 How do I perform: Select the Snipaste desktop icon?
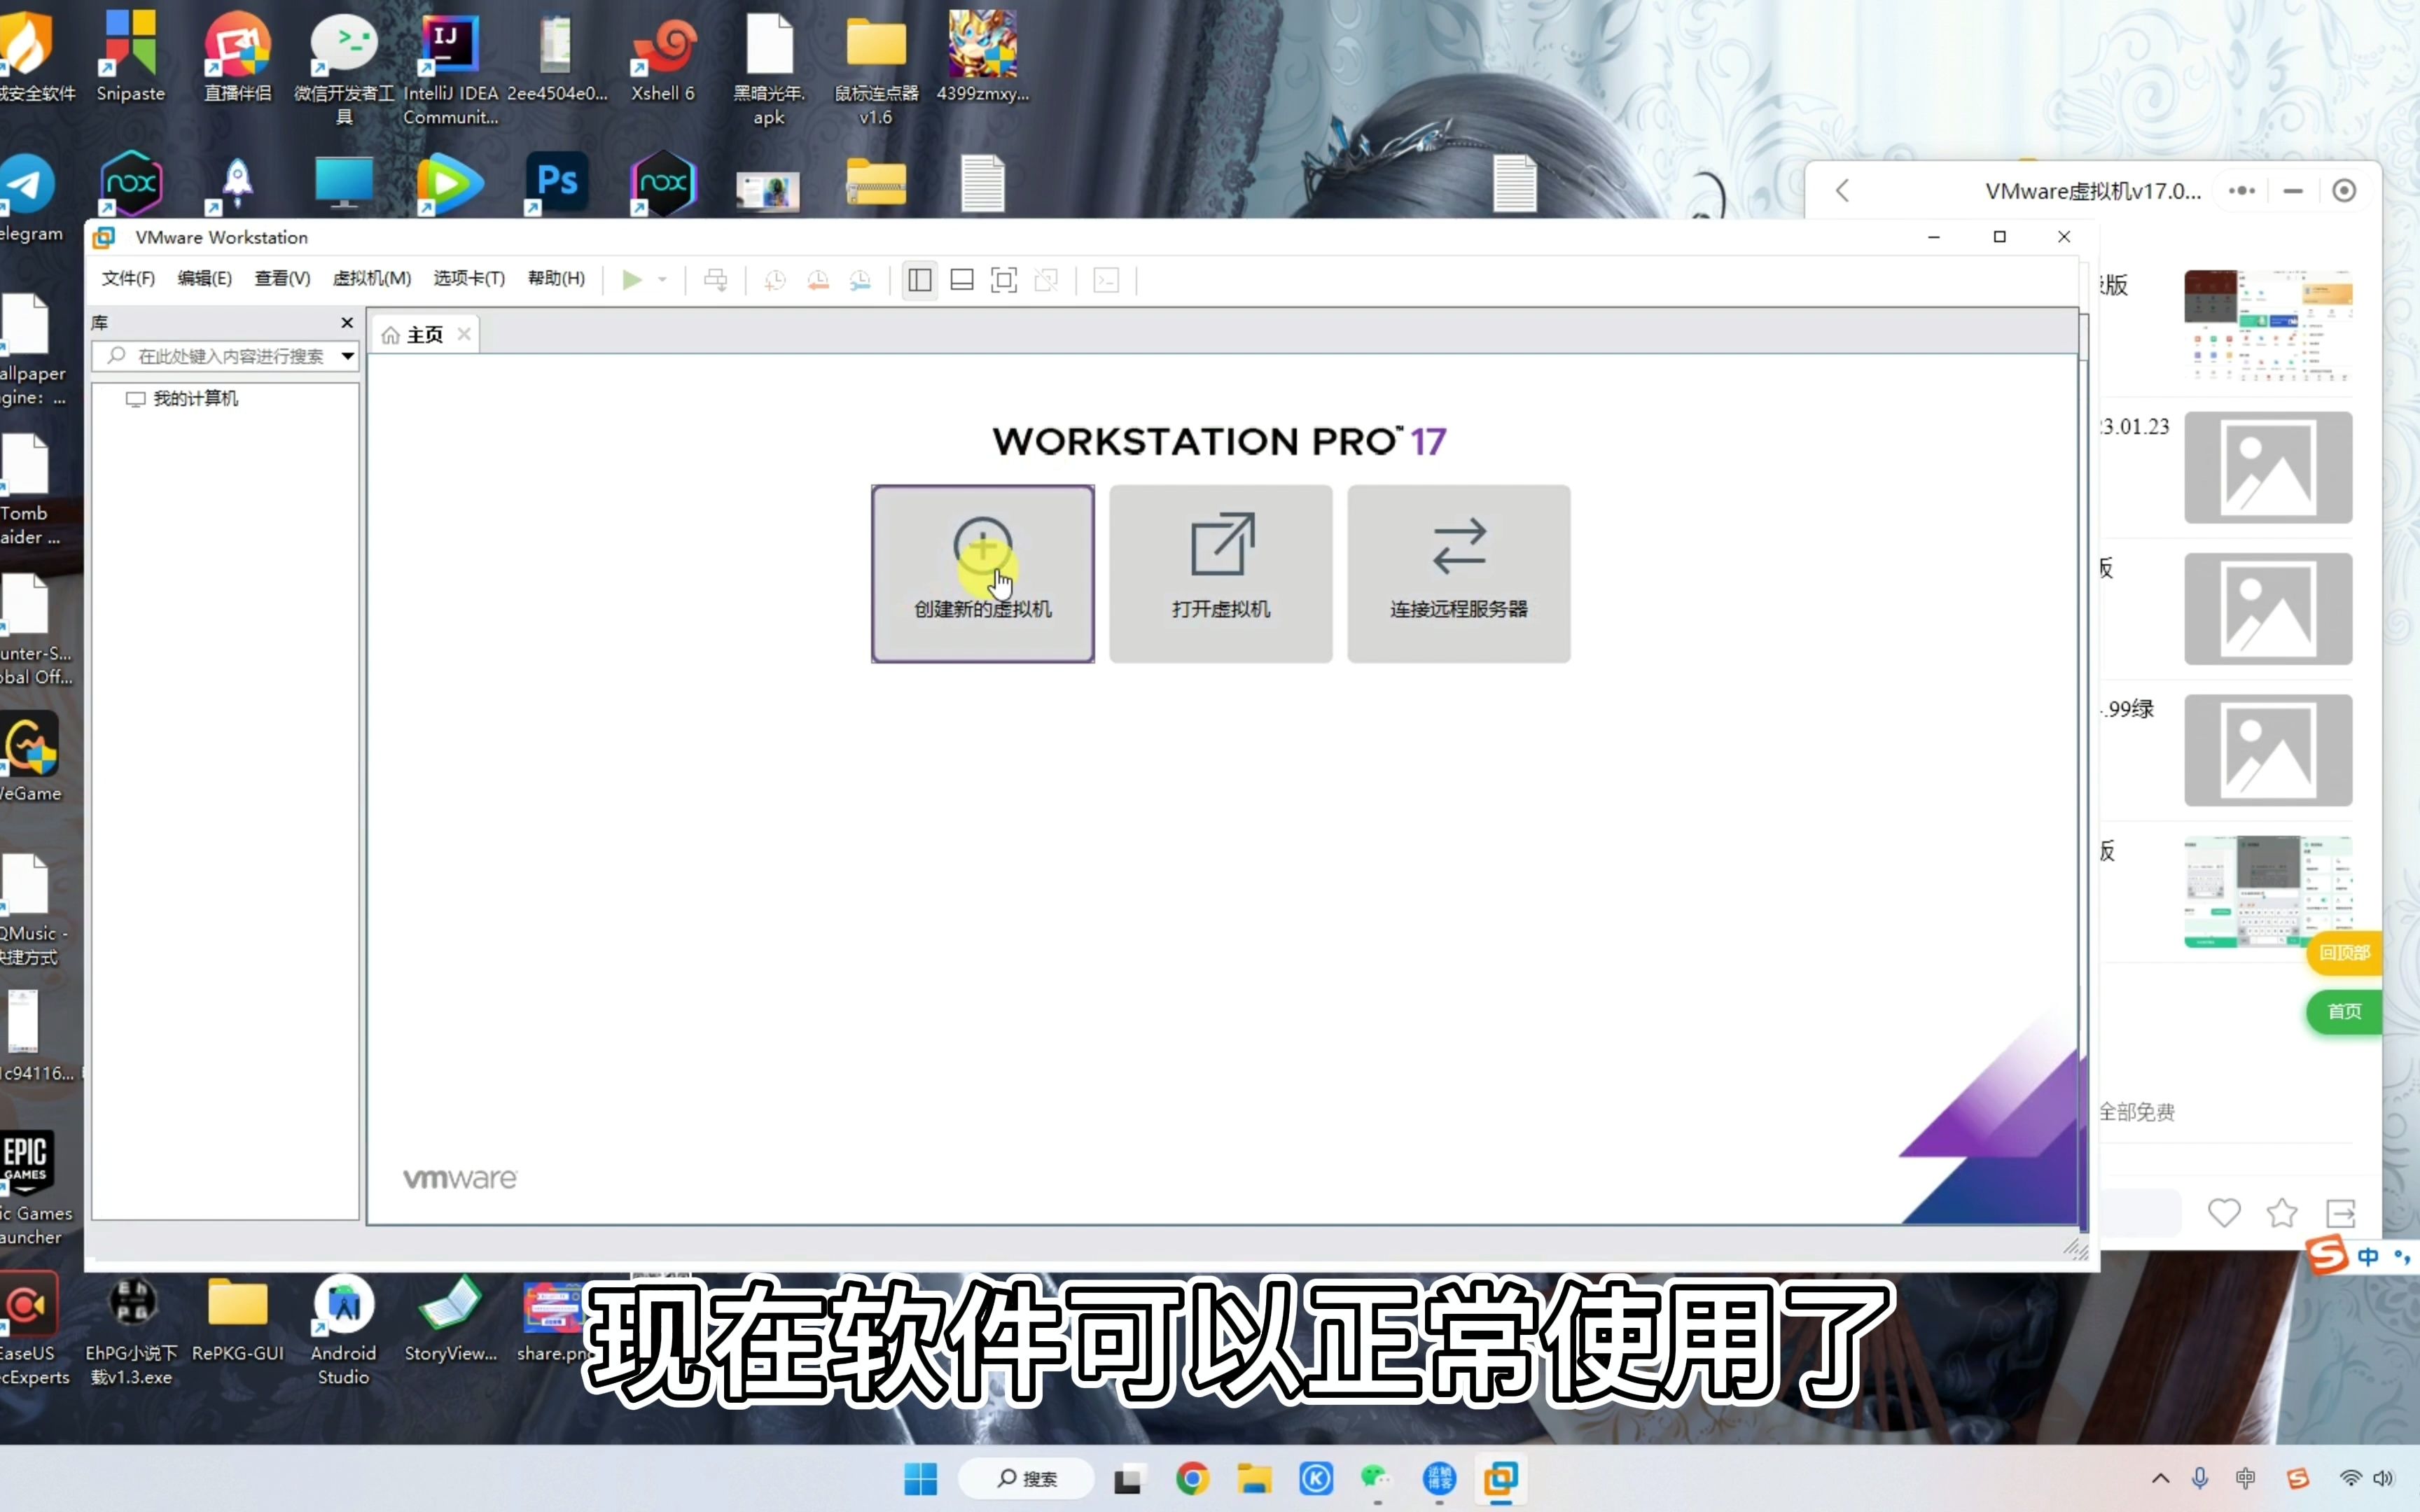(130, 56)
